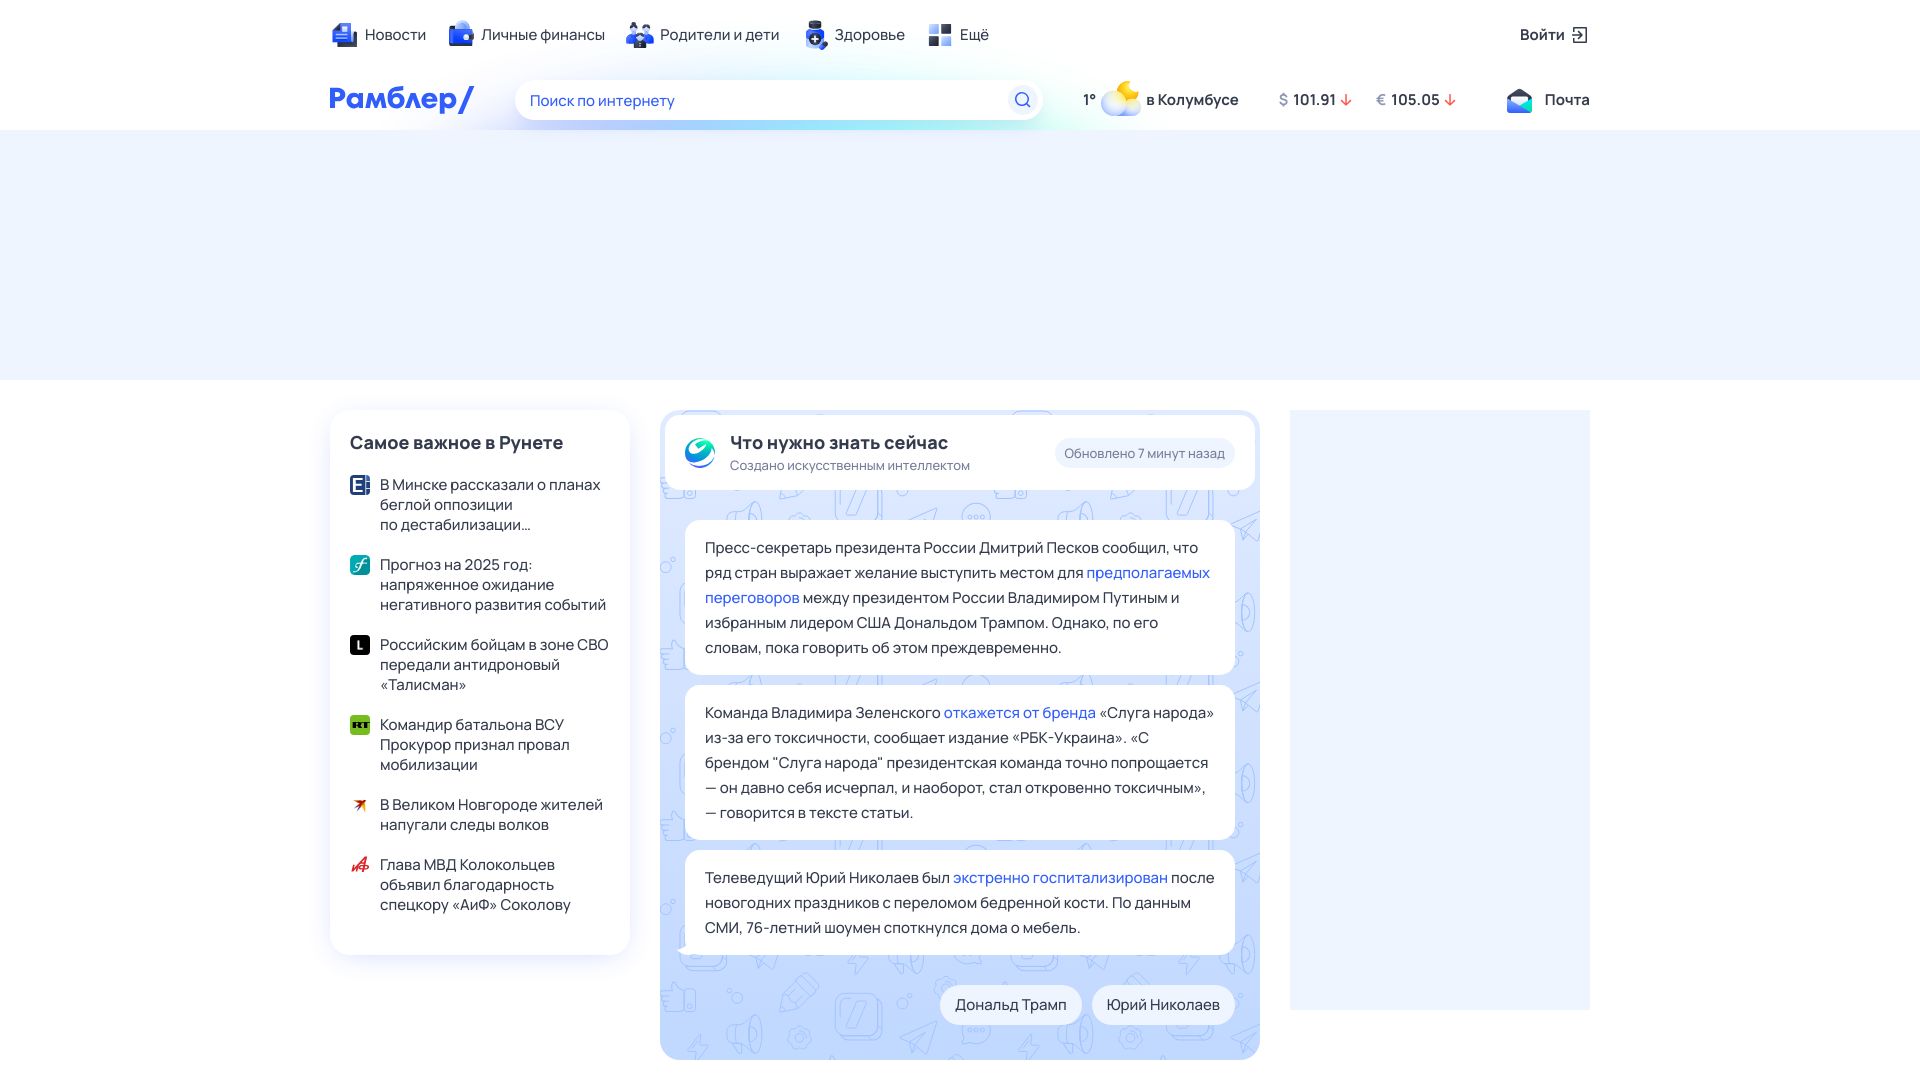Click the Почта envelope icon
This screenshot has width=1920, height=1080.
(1519, 100)
